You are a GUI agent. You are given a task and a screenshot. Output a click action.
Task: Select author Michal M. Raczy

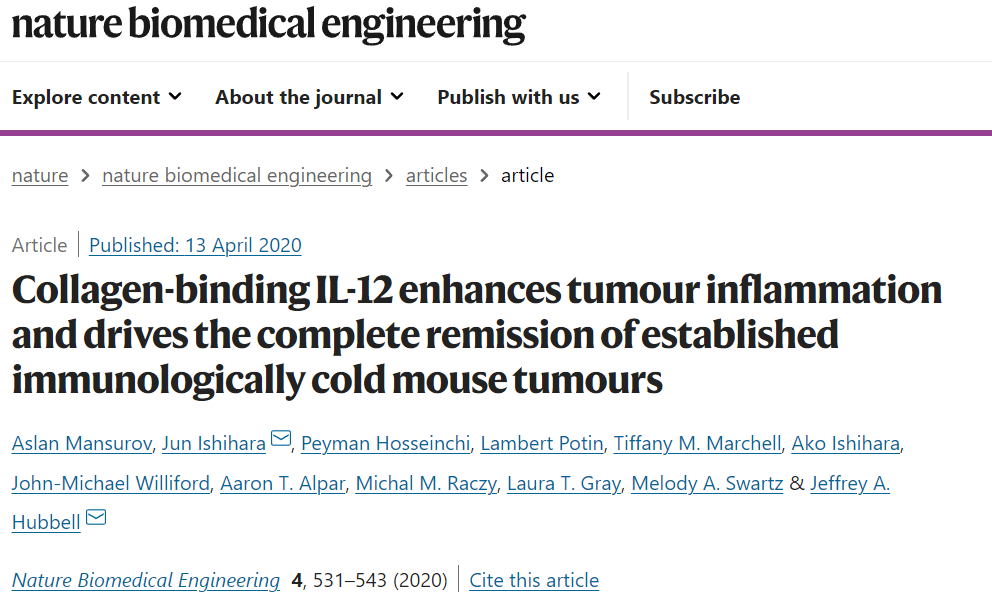[426, 483]
